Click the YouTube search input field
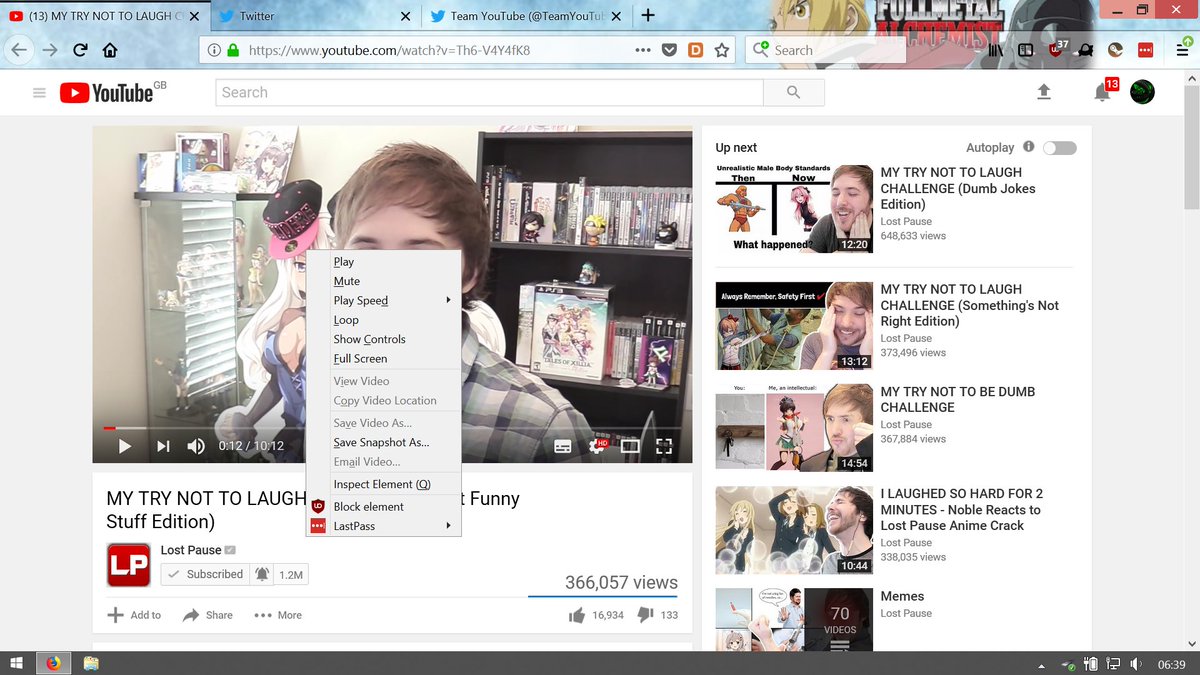Image resolution: width=1200 pixels, height=675 pixels. [490, 92]
